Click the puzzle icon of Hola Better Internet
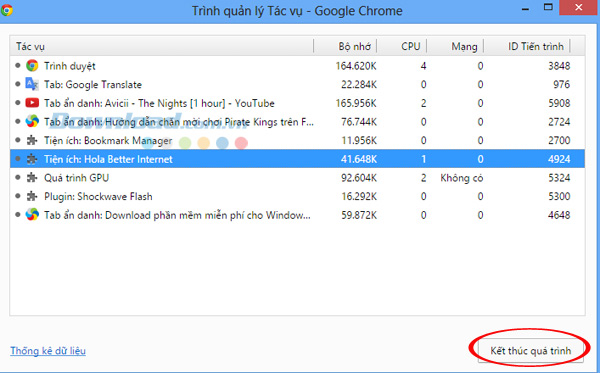600x373 pixels. [32, 159]
